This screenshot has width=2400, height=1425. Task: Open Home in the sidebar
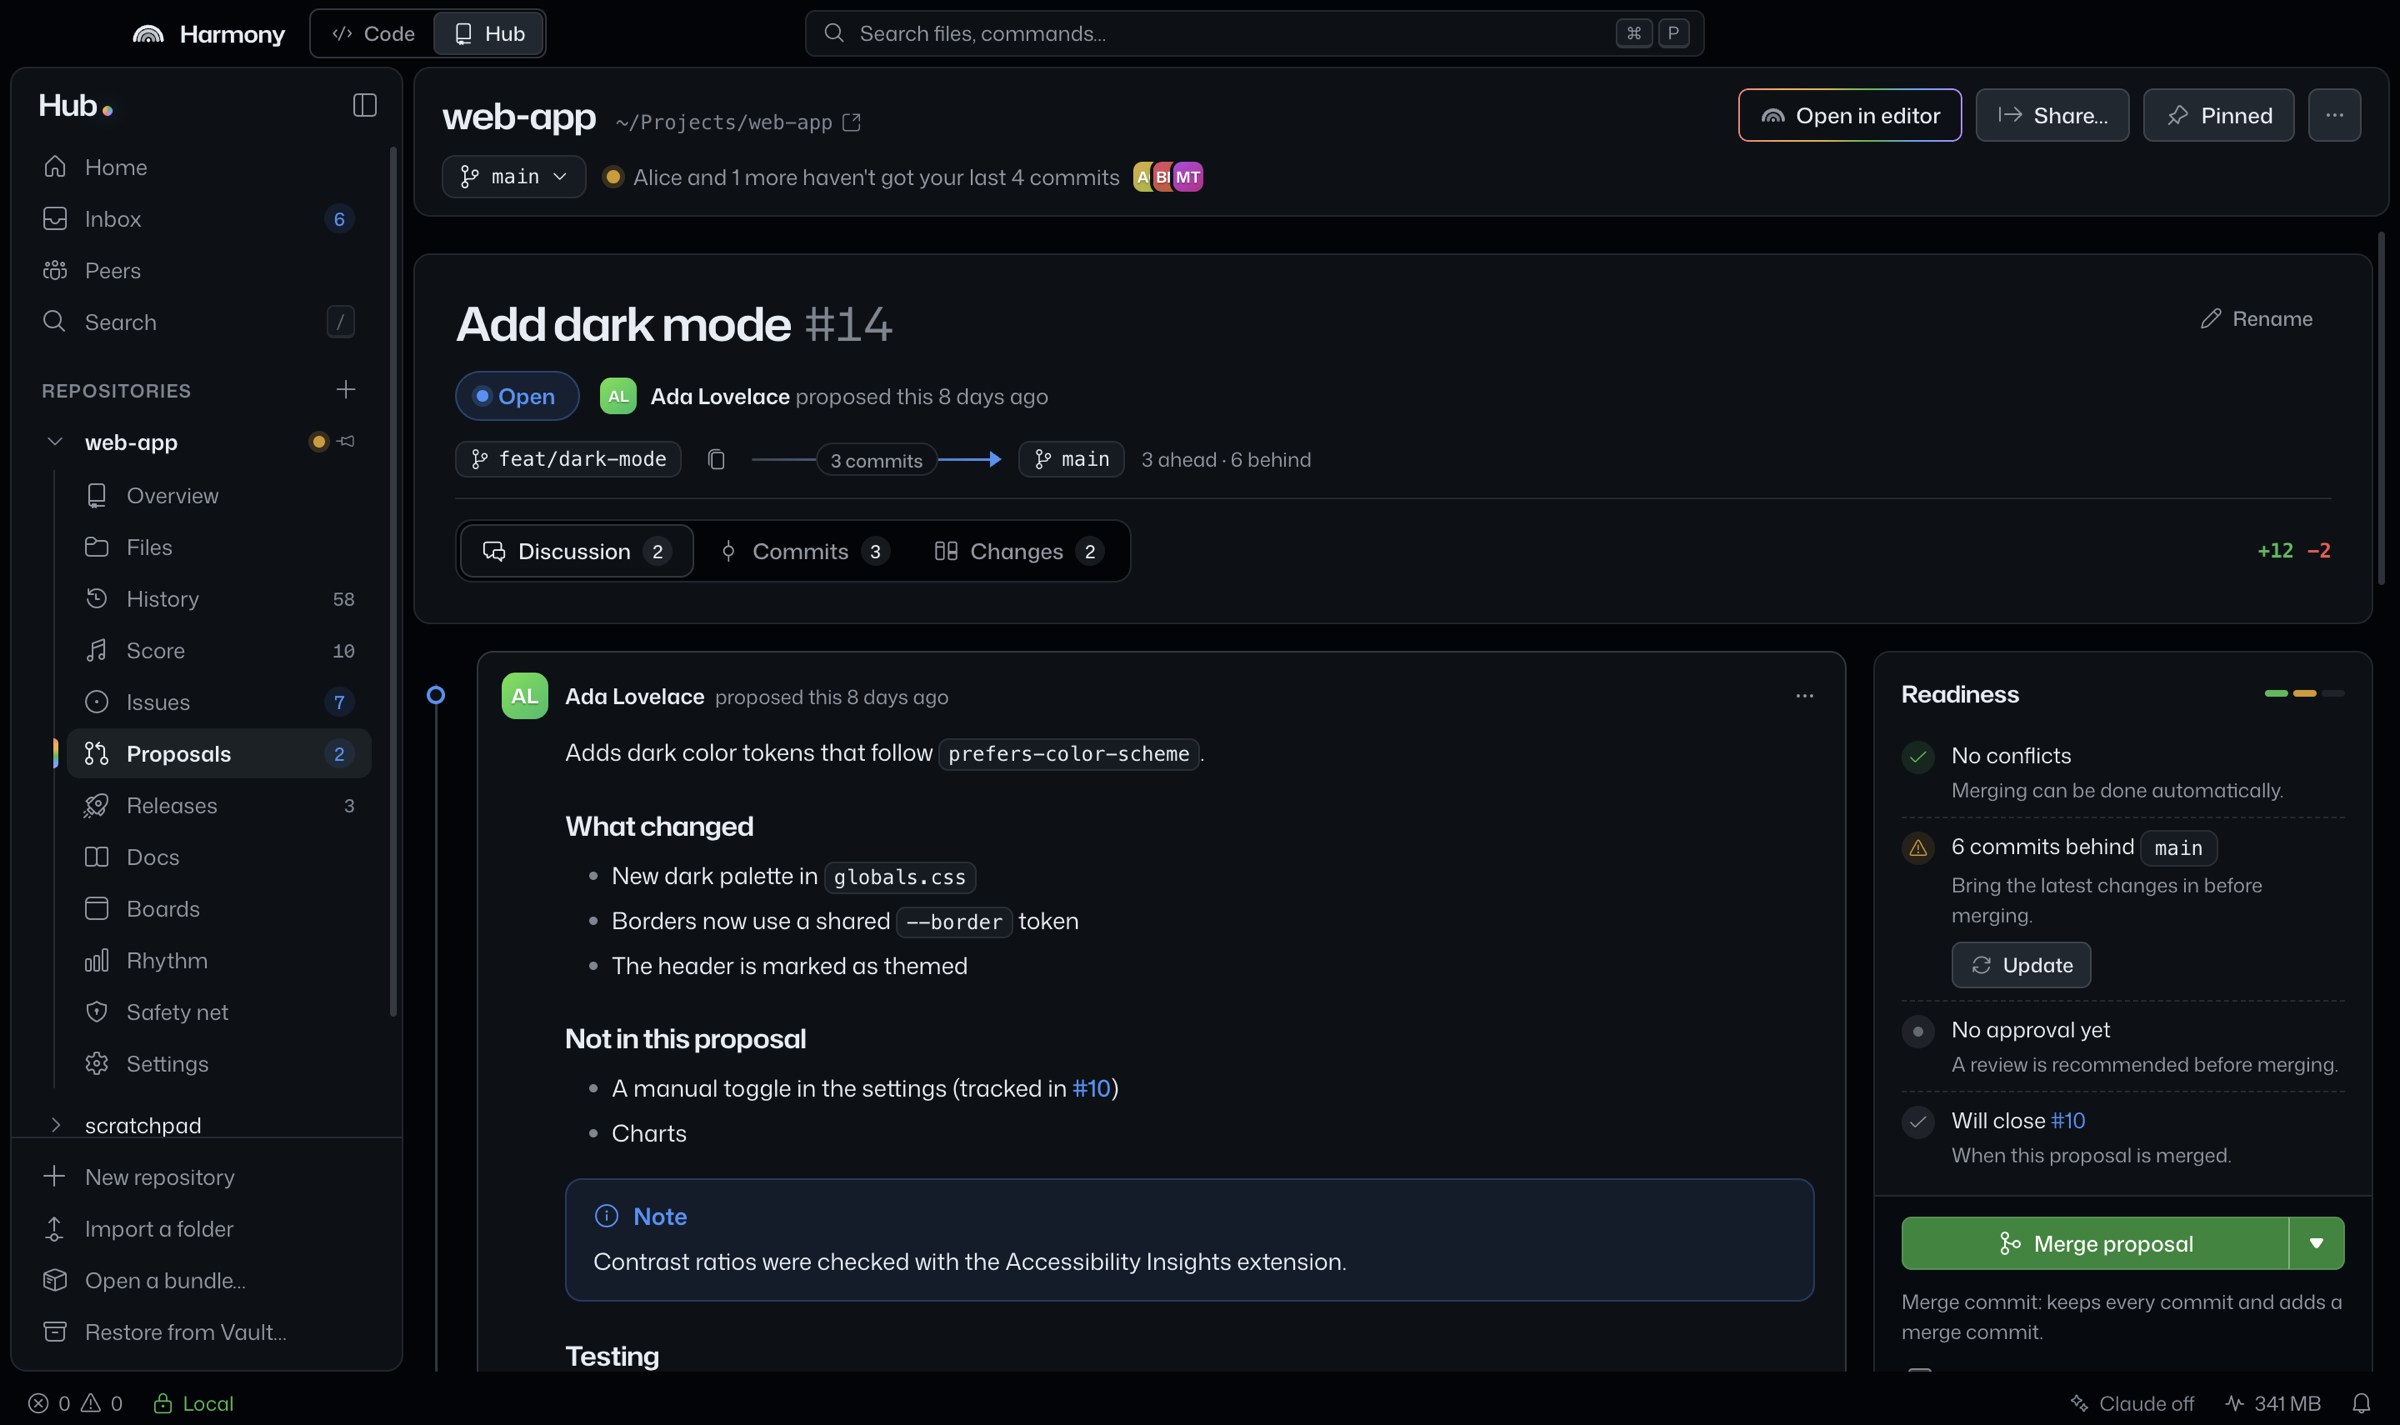(201, 167)
